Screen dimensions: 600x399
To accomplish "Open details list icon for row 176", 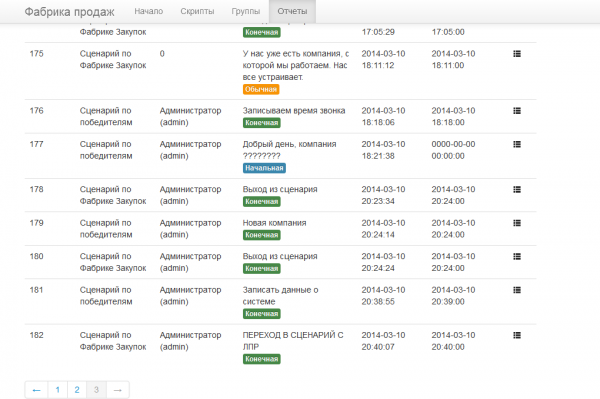I will [517, 111].
